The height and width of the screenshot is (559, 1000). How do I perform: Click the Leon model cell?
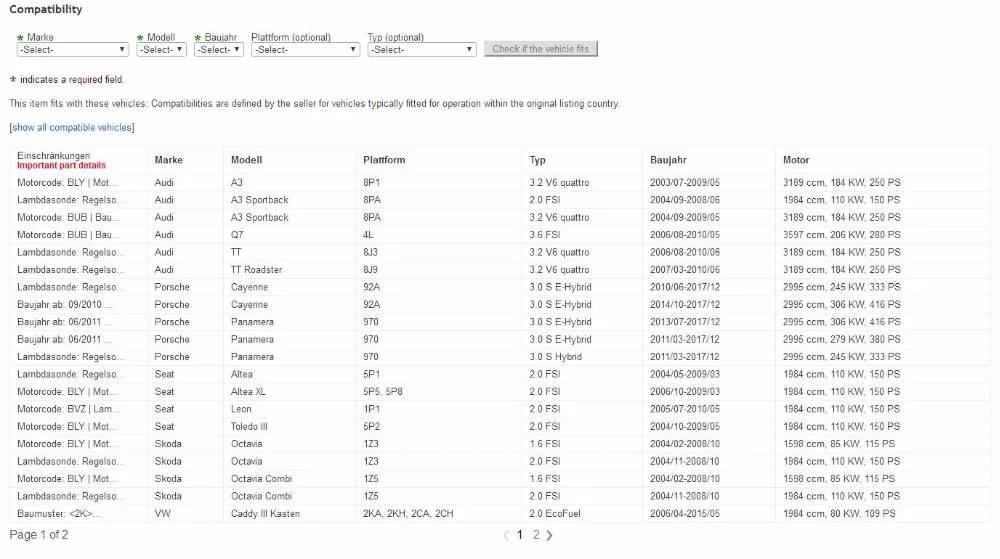241,409
